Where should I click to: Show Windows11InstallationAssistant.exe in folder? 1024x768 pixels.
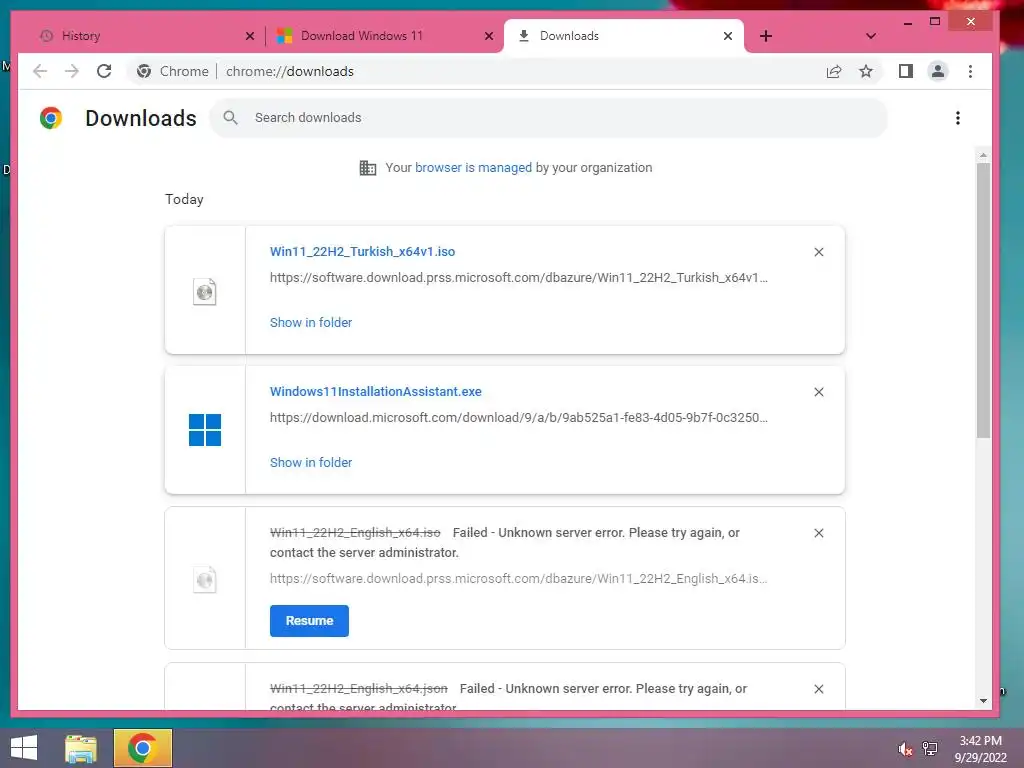pyautogui.click(x=311, y=462)
